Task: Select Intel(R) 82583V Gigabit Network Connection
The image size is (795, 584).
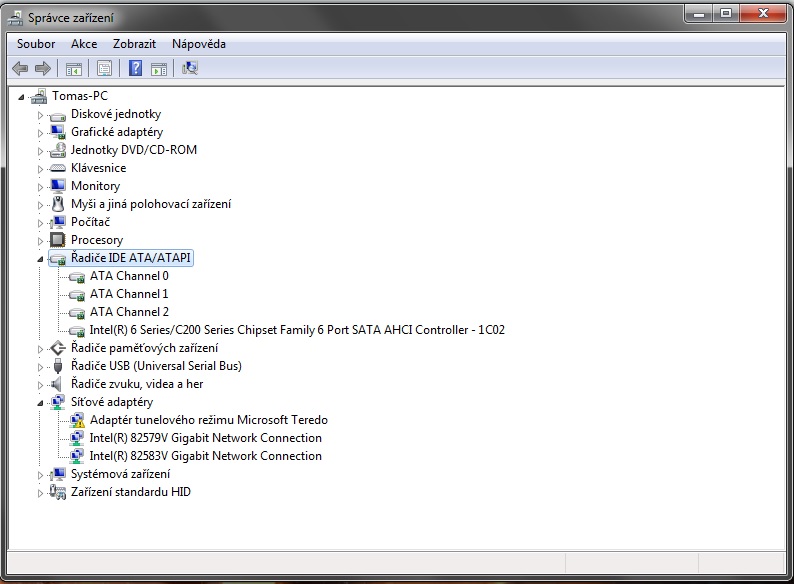Action: pos(206,456)
